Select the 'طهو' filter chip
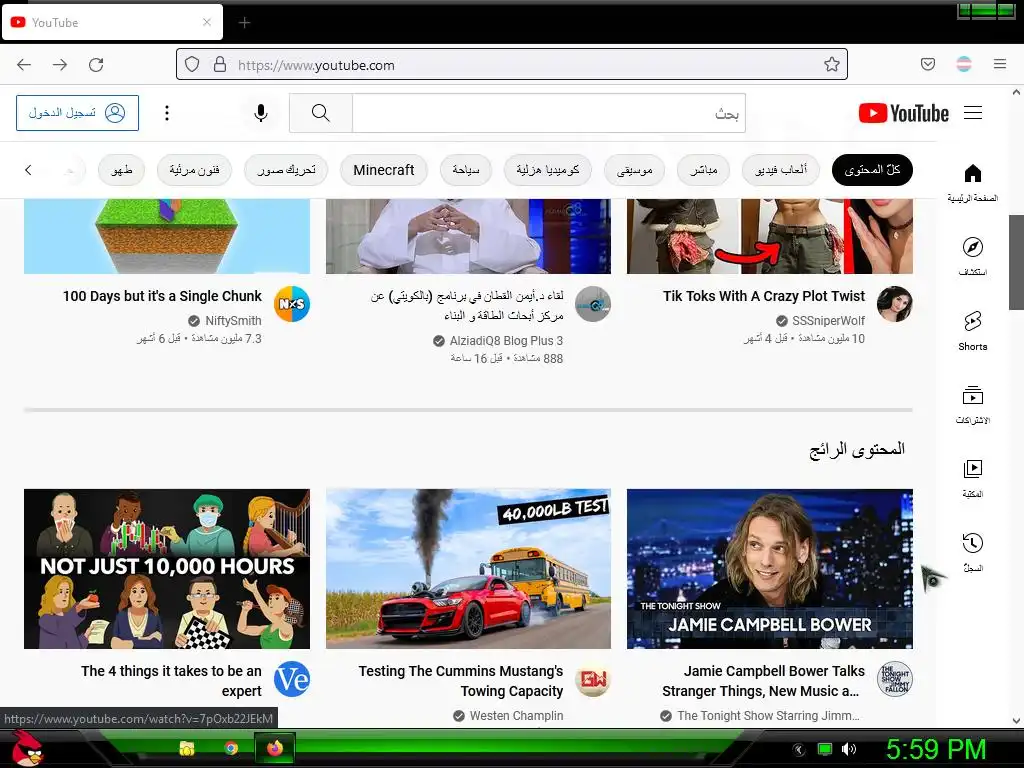The width and height of the screenshot is (1024, 768). (x=121, y=170)
